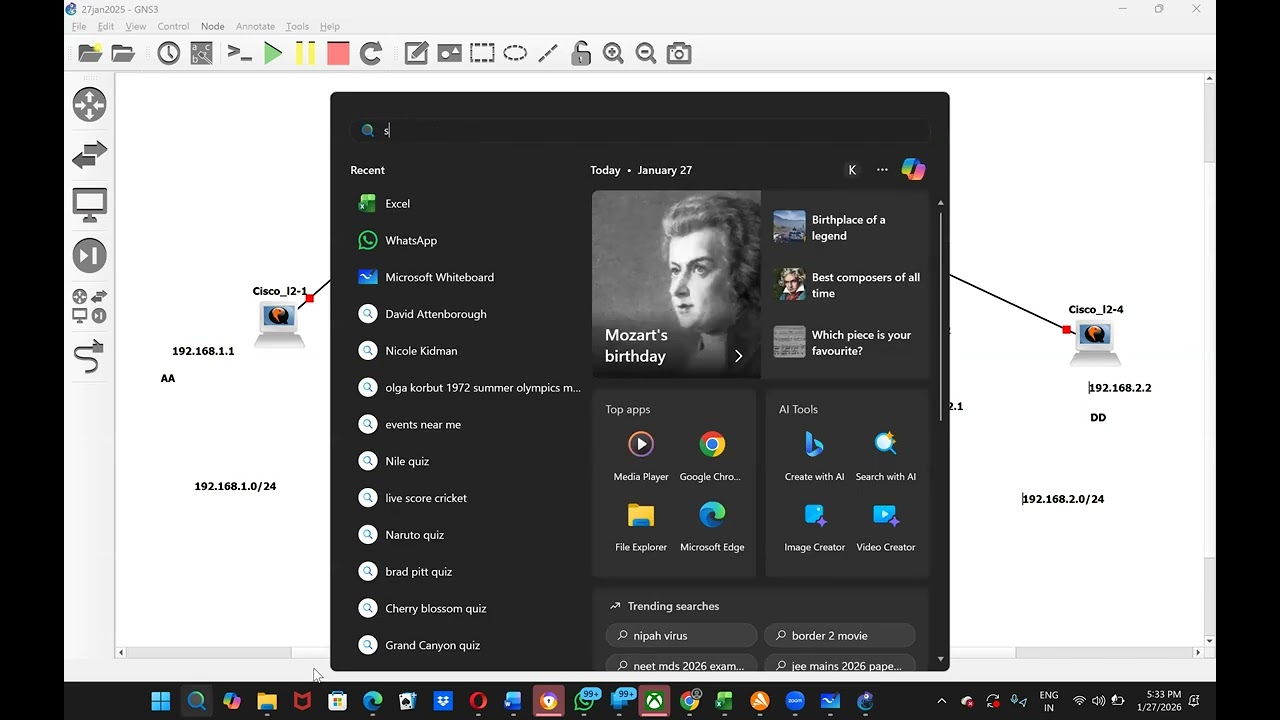Open Search with AI tool
1280x720 pixels.
click(x=886, y=456)
